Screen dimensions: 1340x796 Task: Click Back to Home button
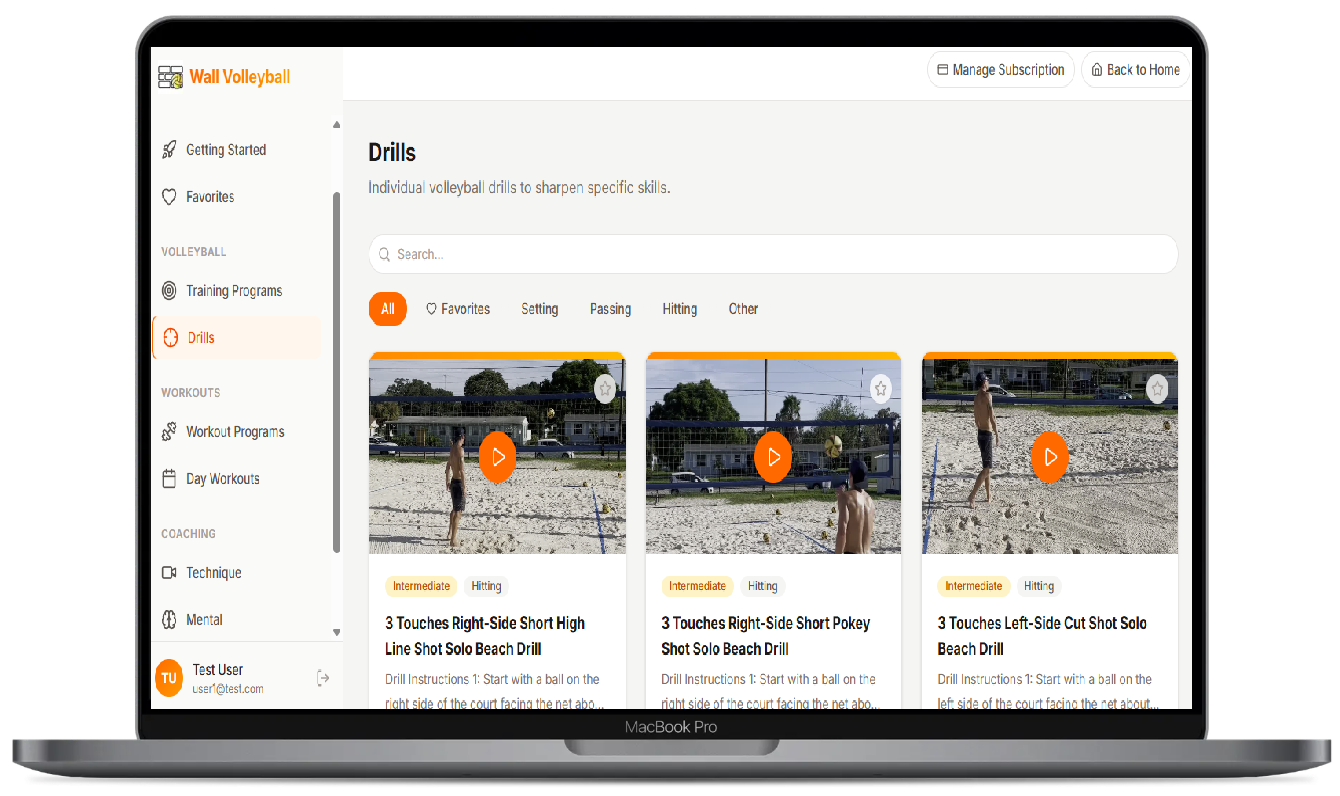pyautogui.click(x=1135, y=70)
